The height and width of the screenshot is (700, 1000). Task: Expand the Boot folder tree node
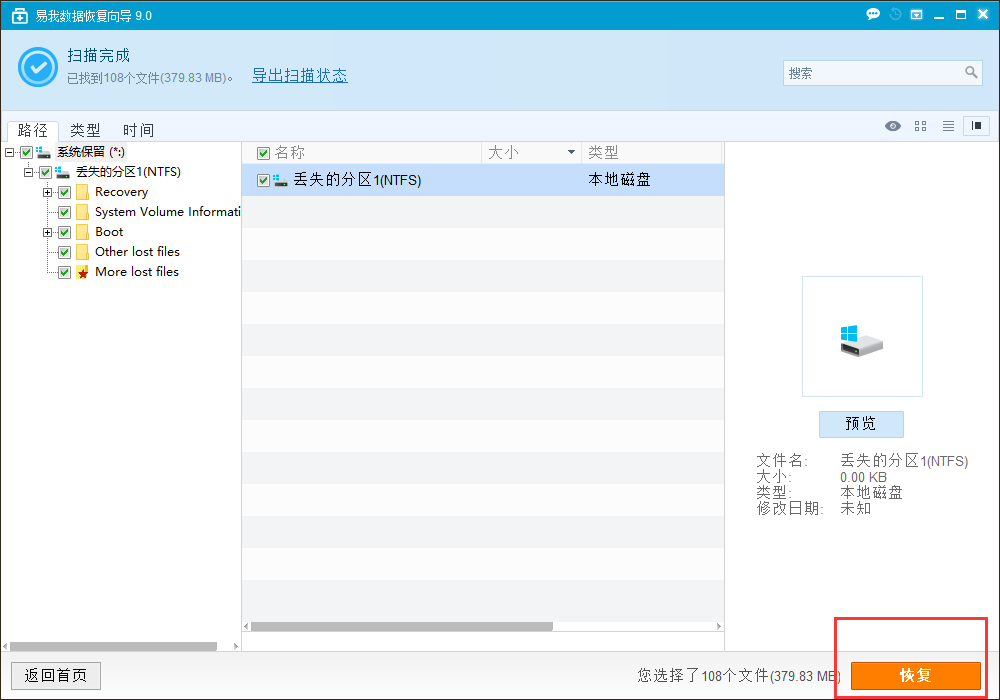click(47, 232)
